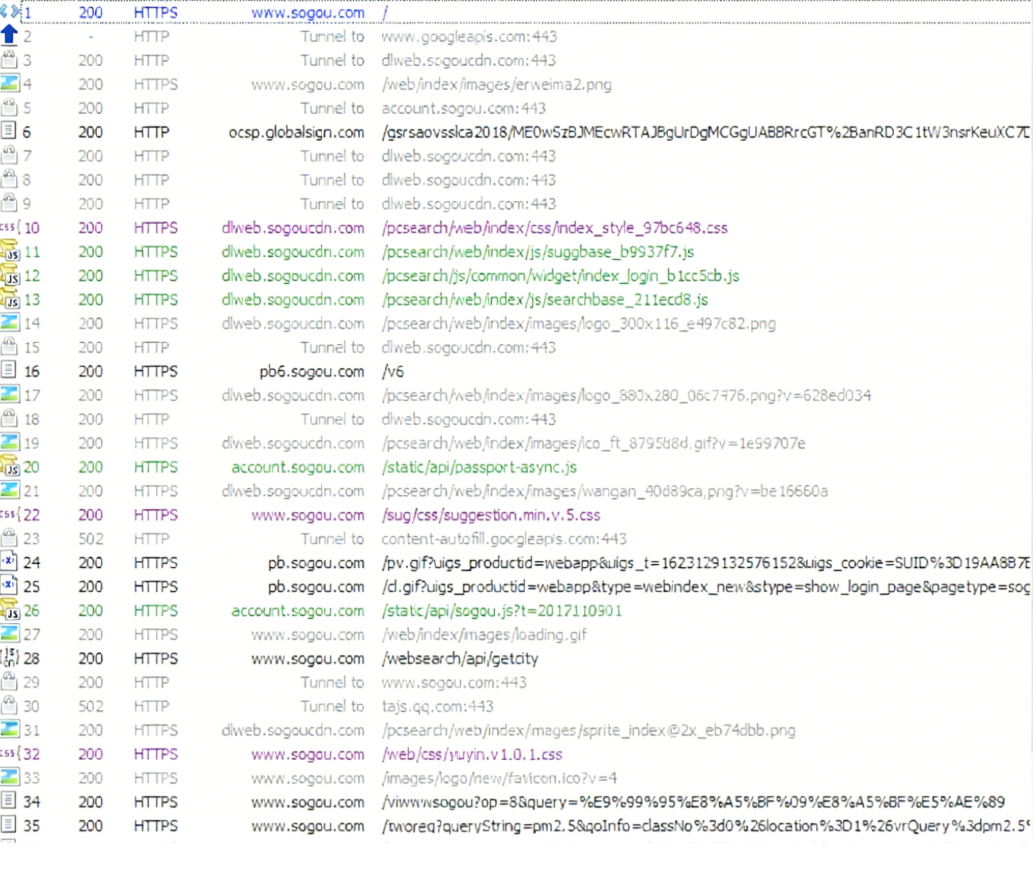Click the lock icon of session 23 with 502
Viewport: 1033px width, 883px height.
9,538
